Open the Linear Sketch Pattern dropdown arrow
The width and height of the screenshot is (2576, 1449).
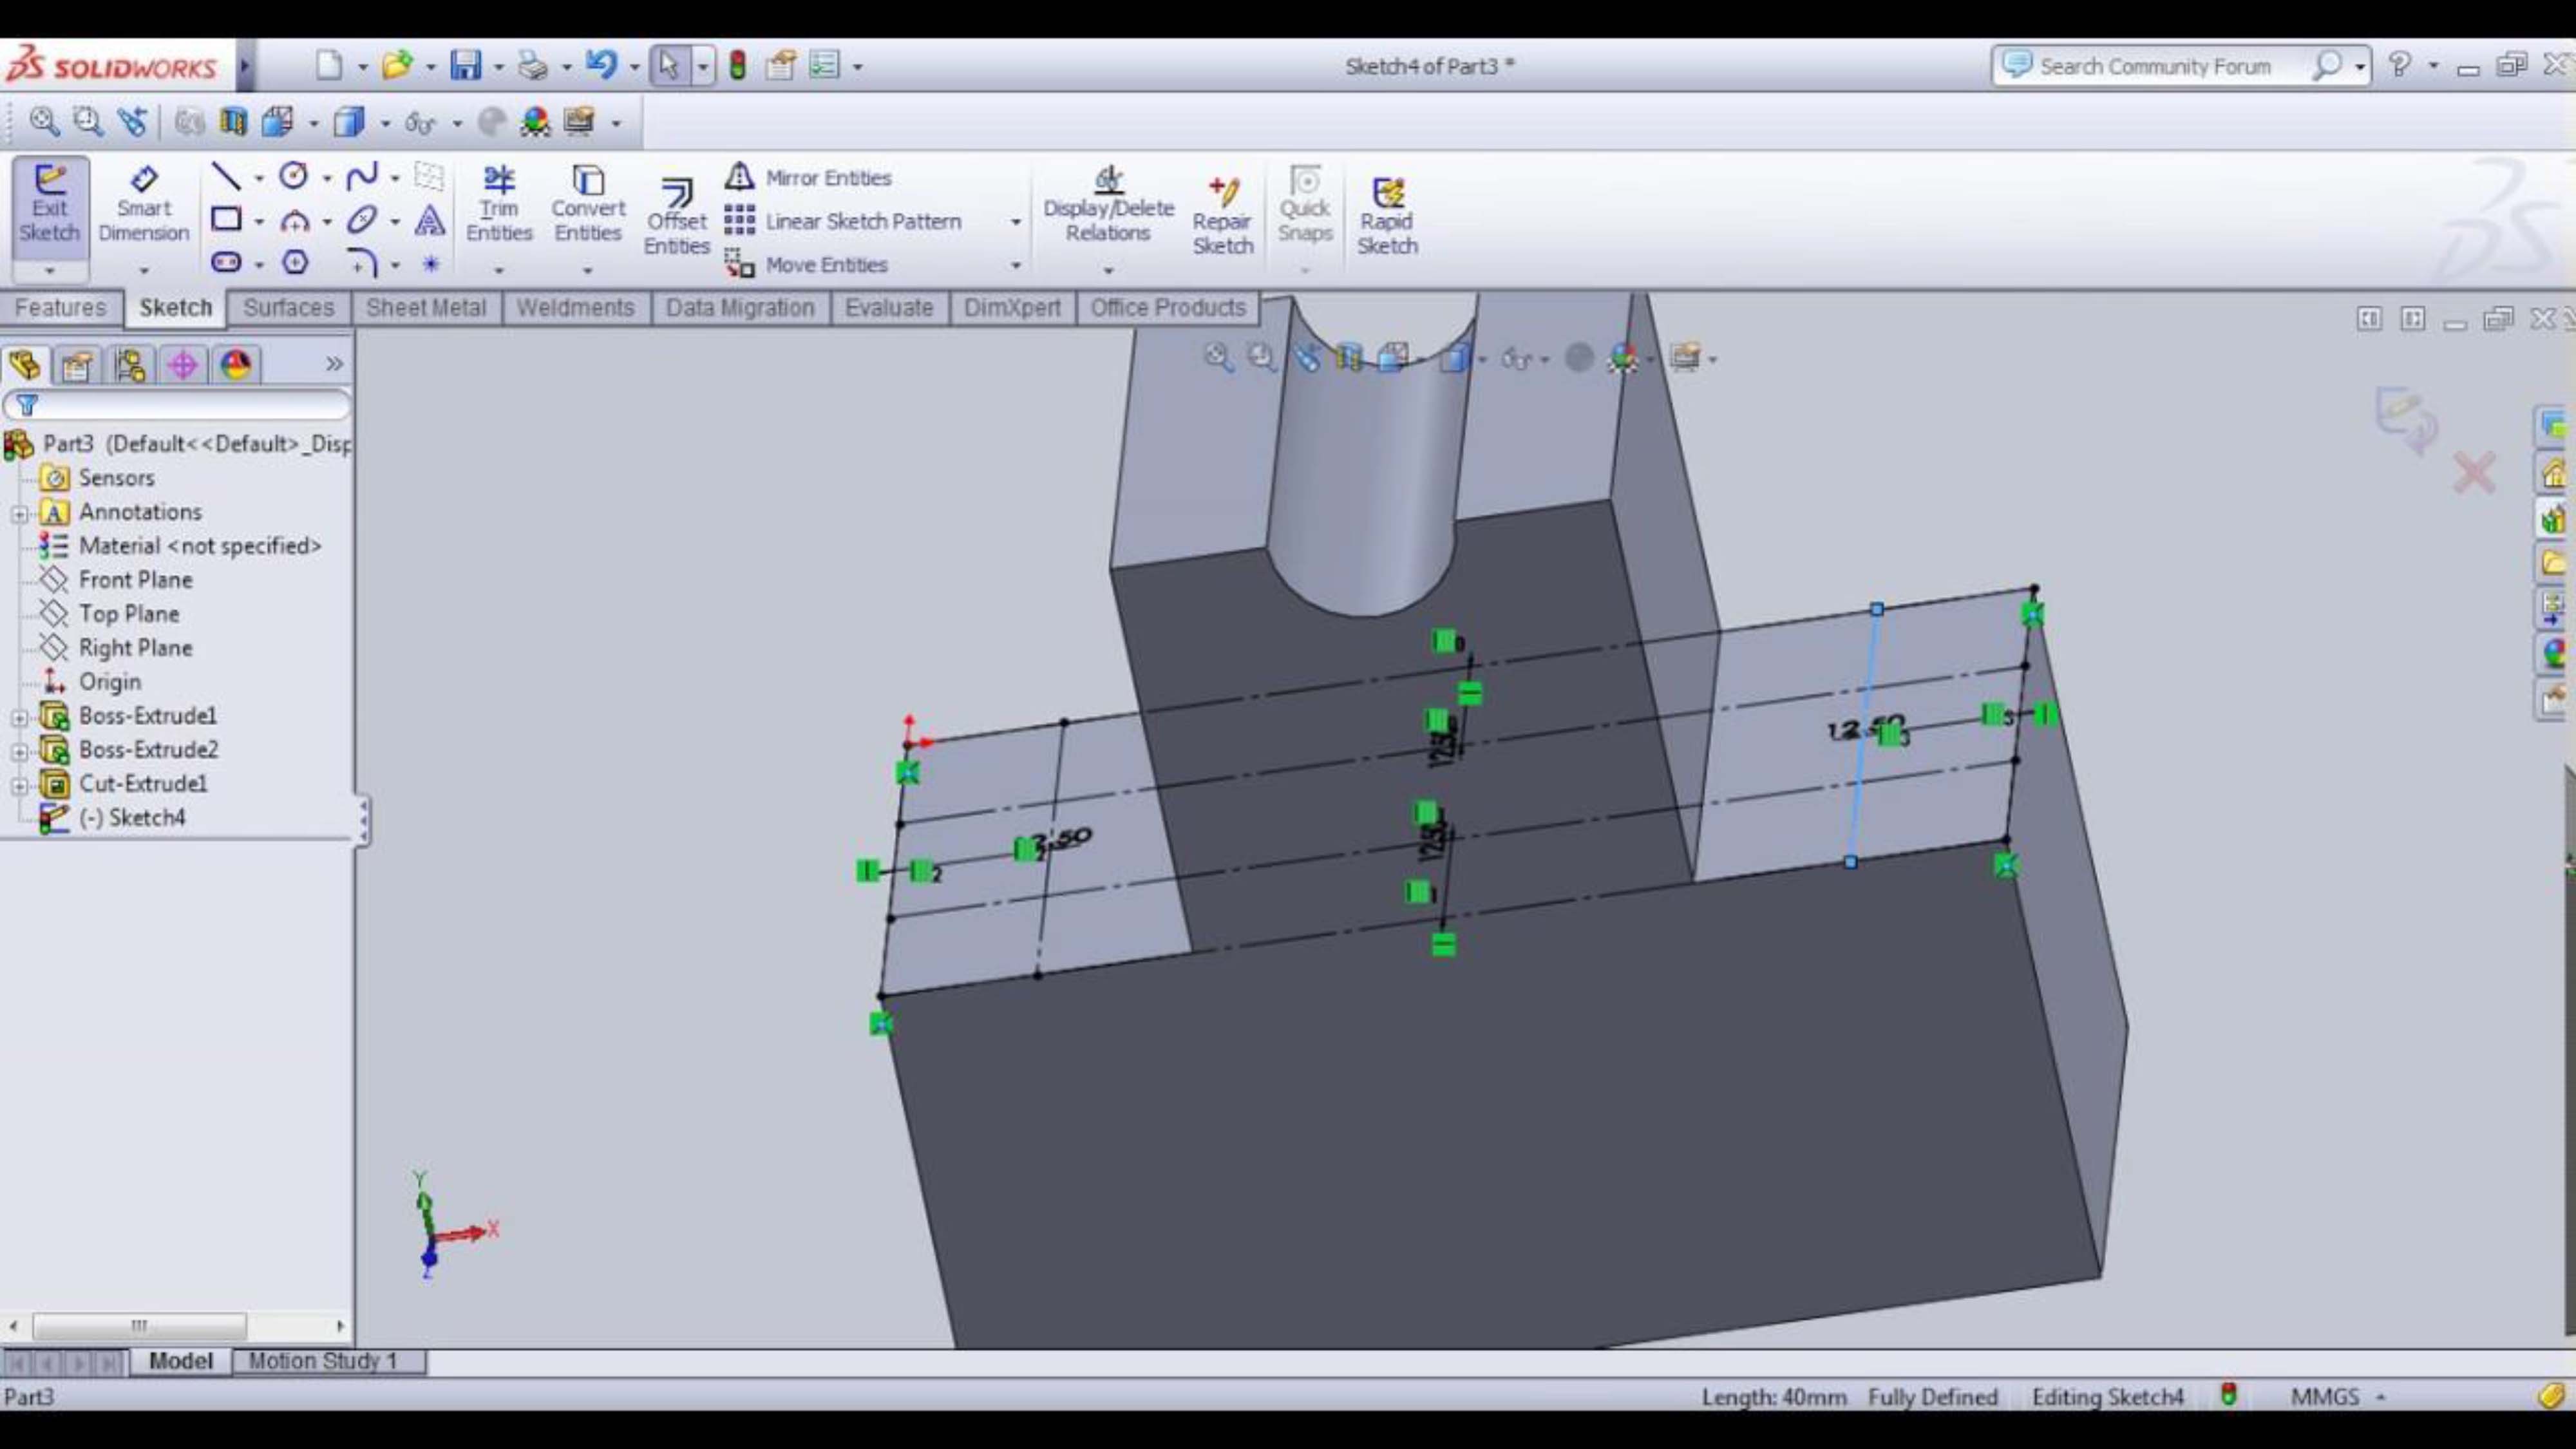(x=1016, y=222)
